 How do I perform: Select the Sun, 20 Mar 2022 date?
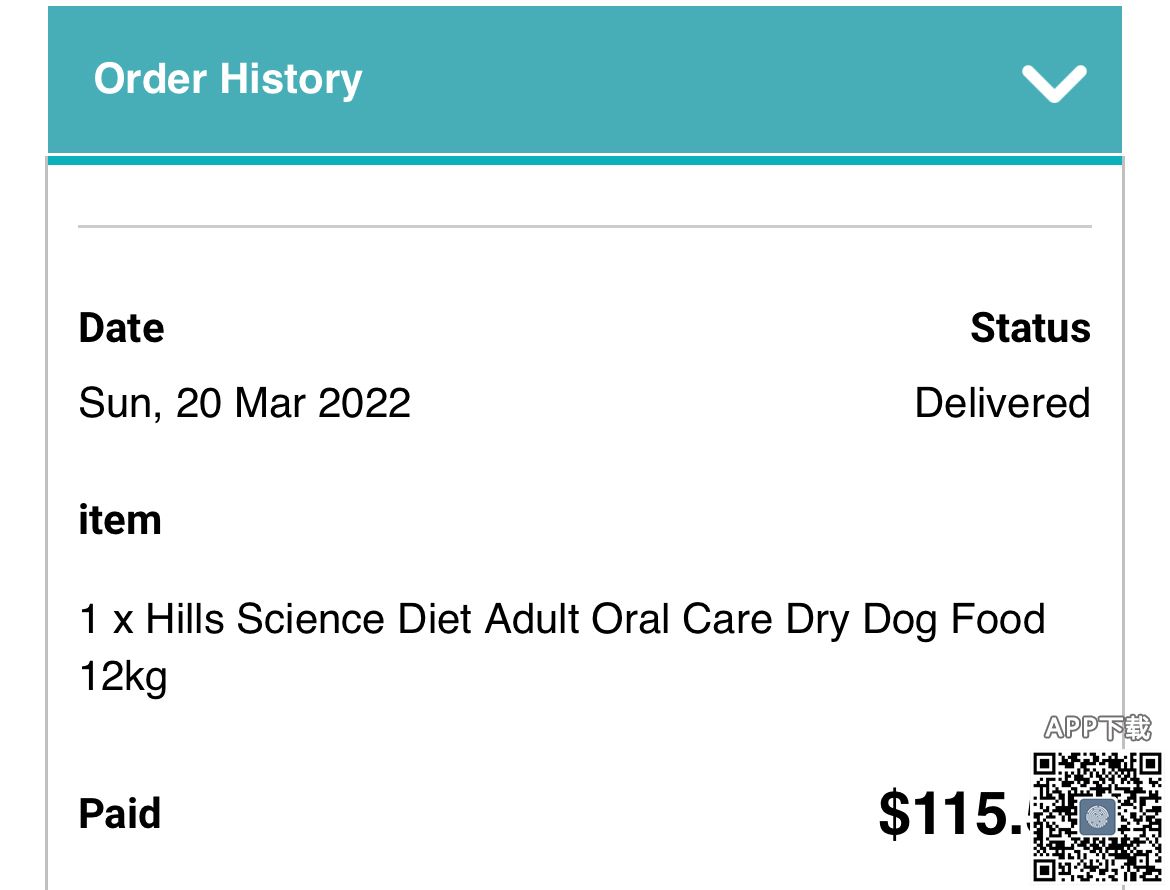click(x=245, y=403)
